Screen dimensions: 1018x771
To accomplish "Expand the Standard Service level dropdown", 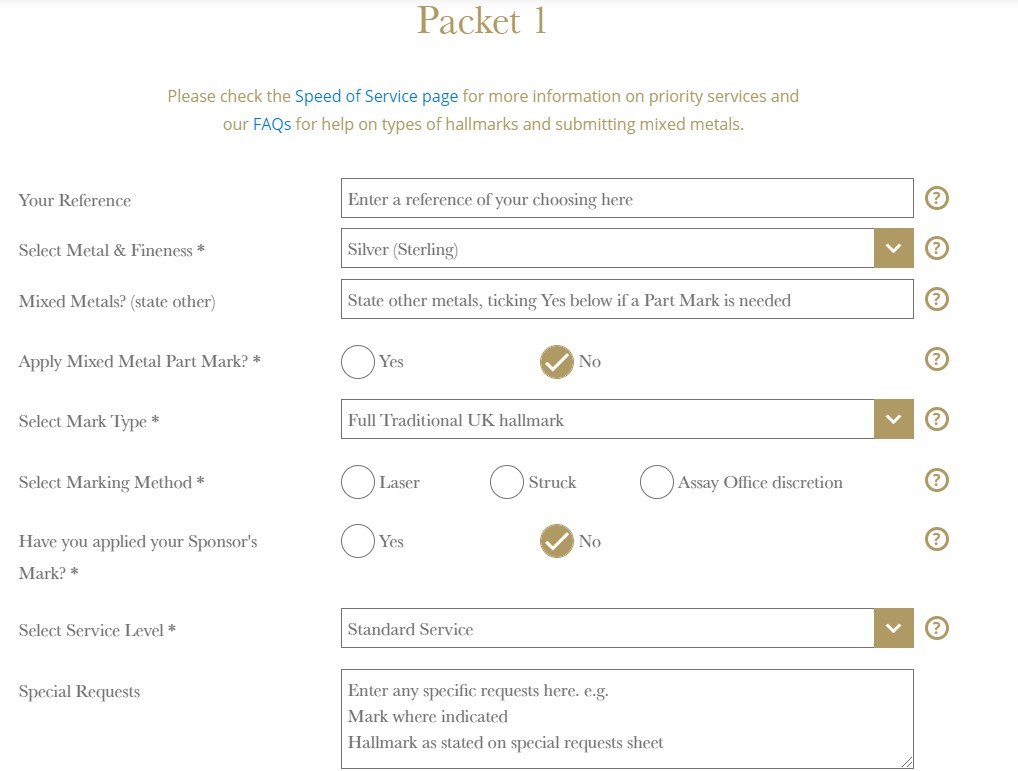I will (627, 628).
